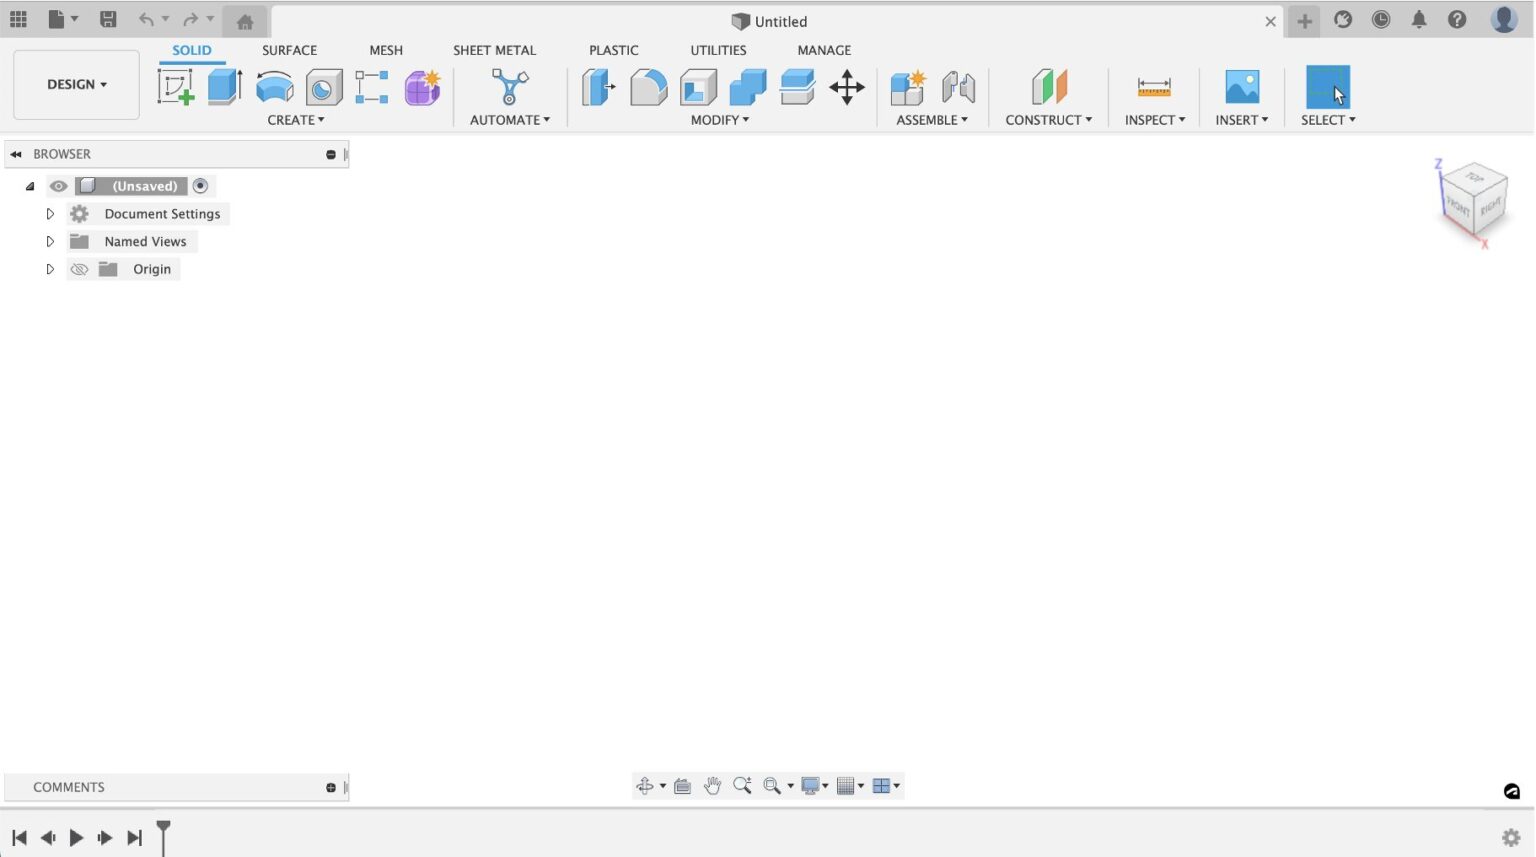Click the Measure tool under Inspect

1154,87
